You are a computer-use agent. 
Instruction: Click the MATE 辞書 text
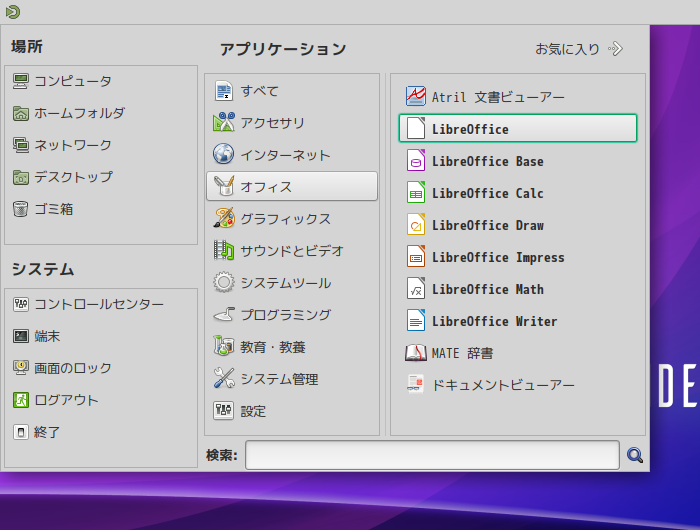pos(462,353)
